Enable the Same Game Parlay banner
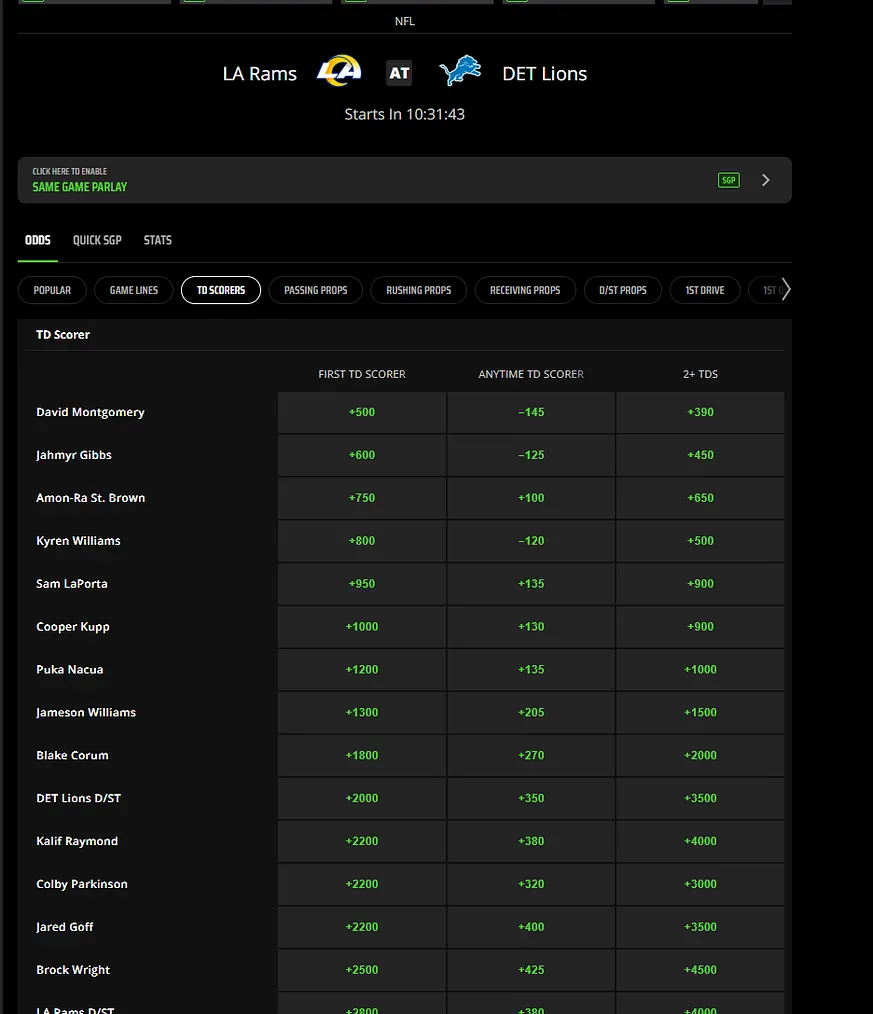This screenshot has width=873, height=1014. pyautogui.click(x=405, y=180)
